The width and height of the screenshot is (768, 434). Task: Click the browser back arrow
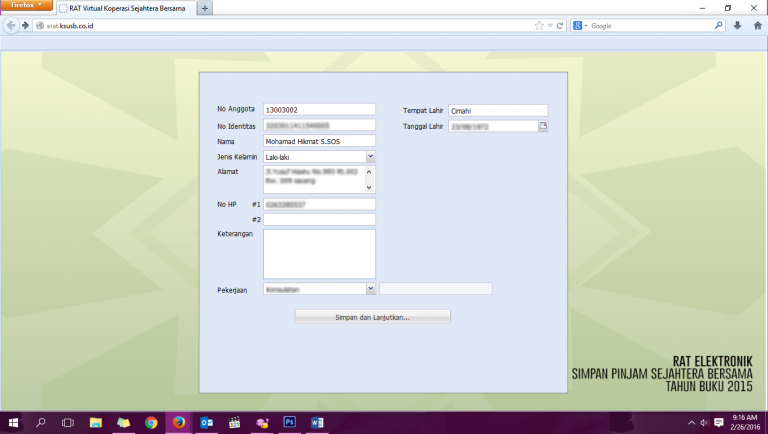(x=11, y=25)
